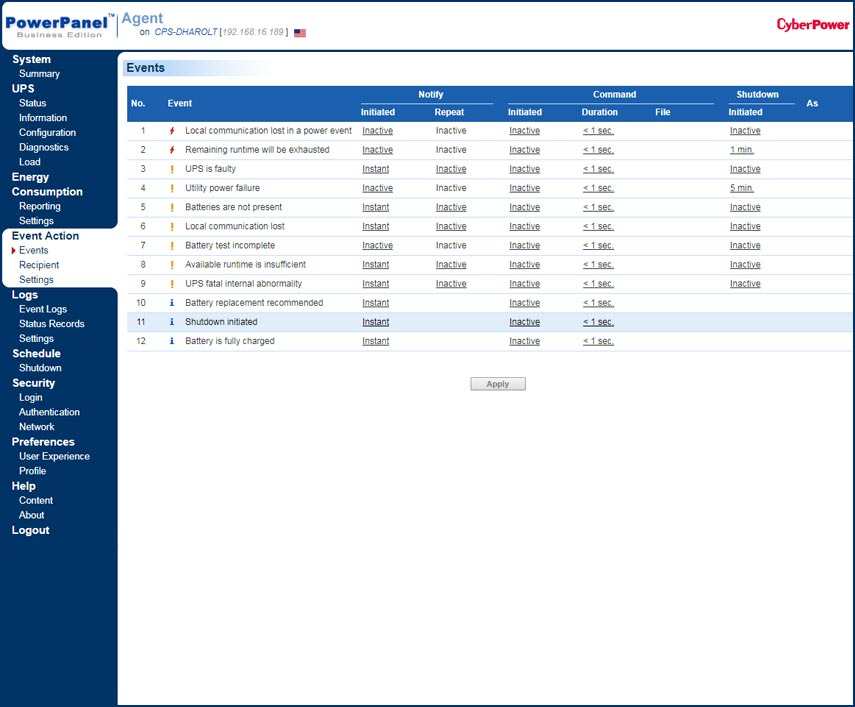Viewport: 855px width, 707px height.
Task: Select the 'UPS fatal internal abnormality' event name
Action: click(x=243, y=283)
